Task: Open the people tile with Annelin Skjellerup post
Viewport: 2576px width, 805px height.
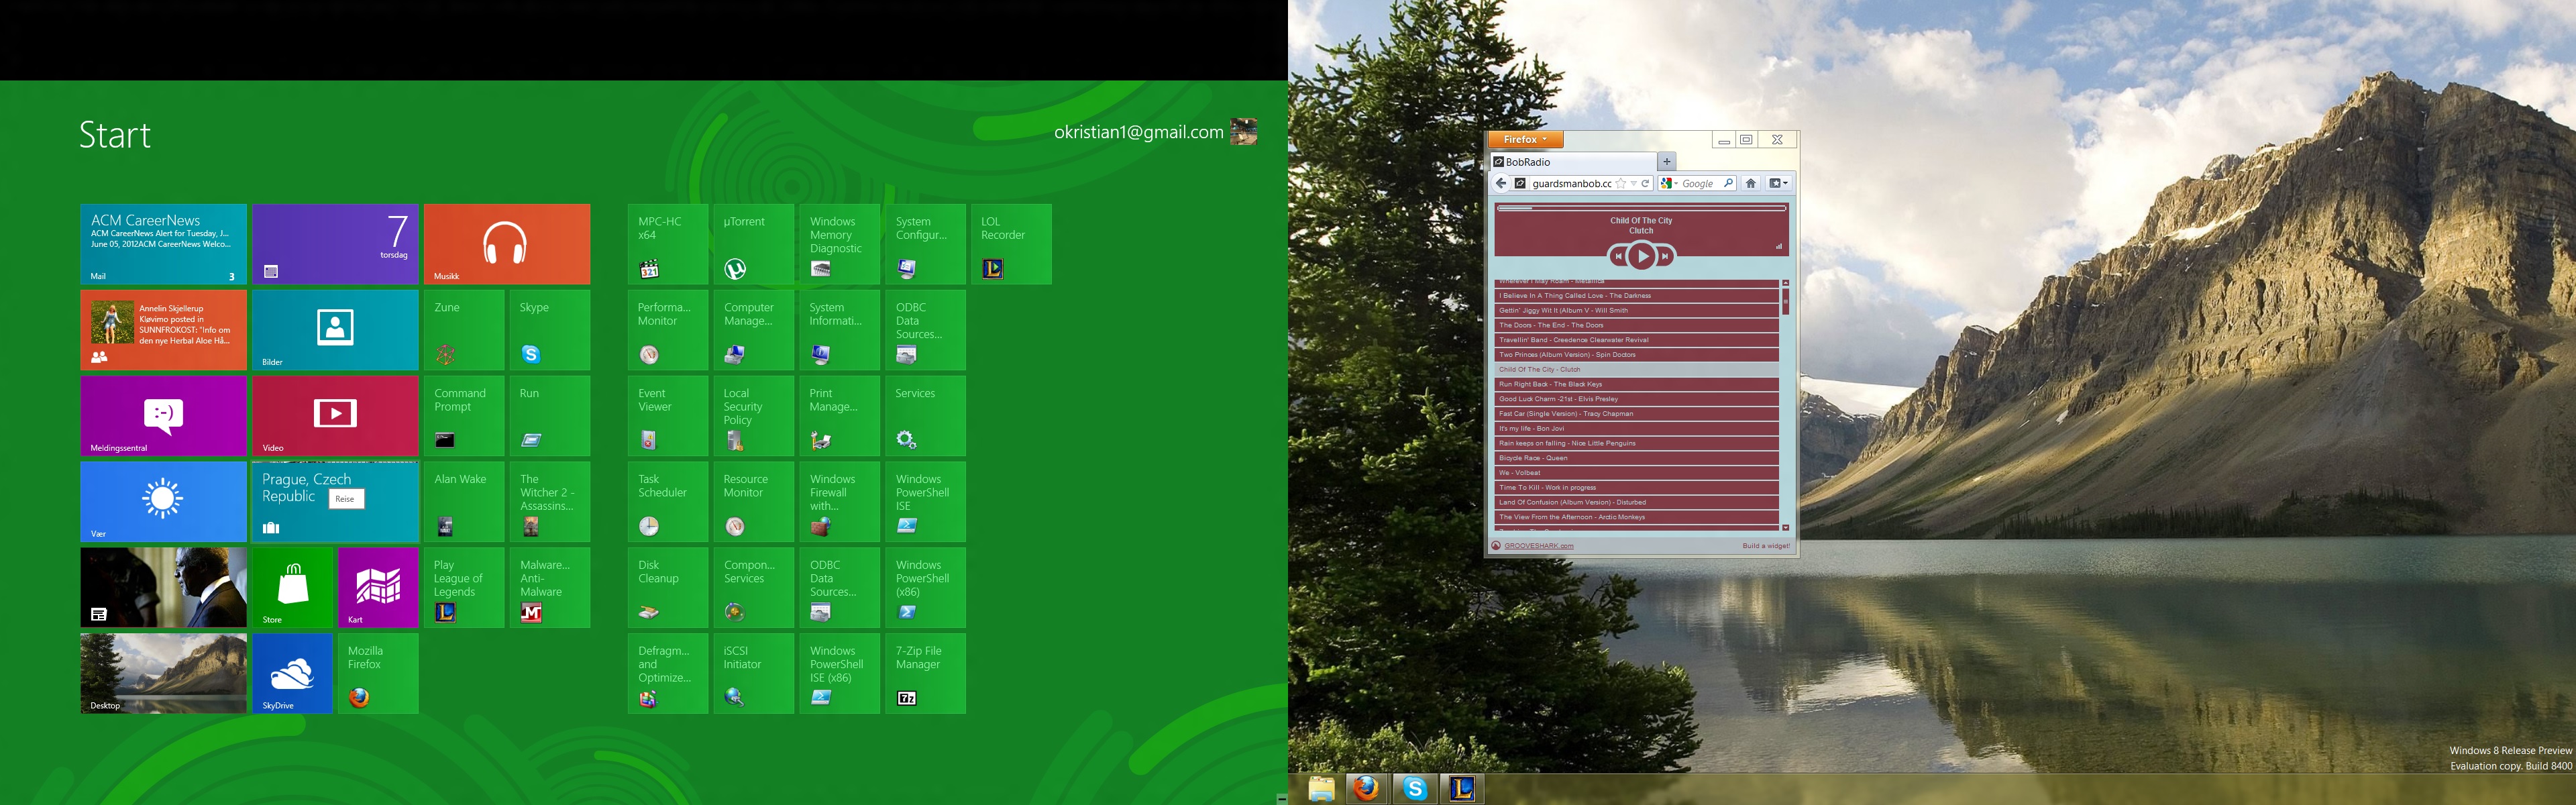Action: [163, 330]
